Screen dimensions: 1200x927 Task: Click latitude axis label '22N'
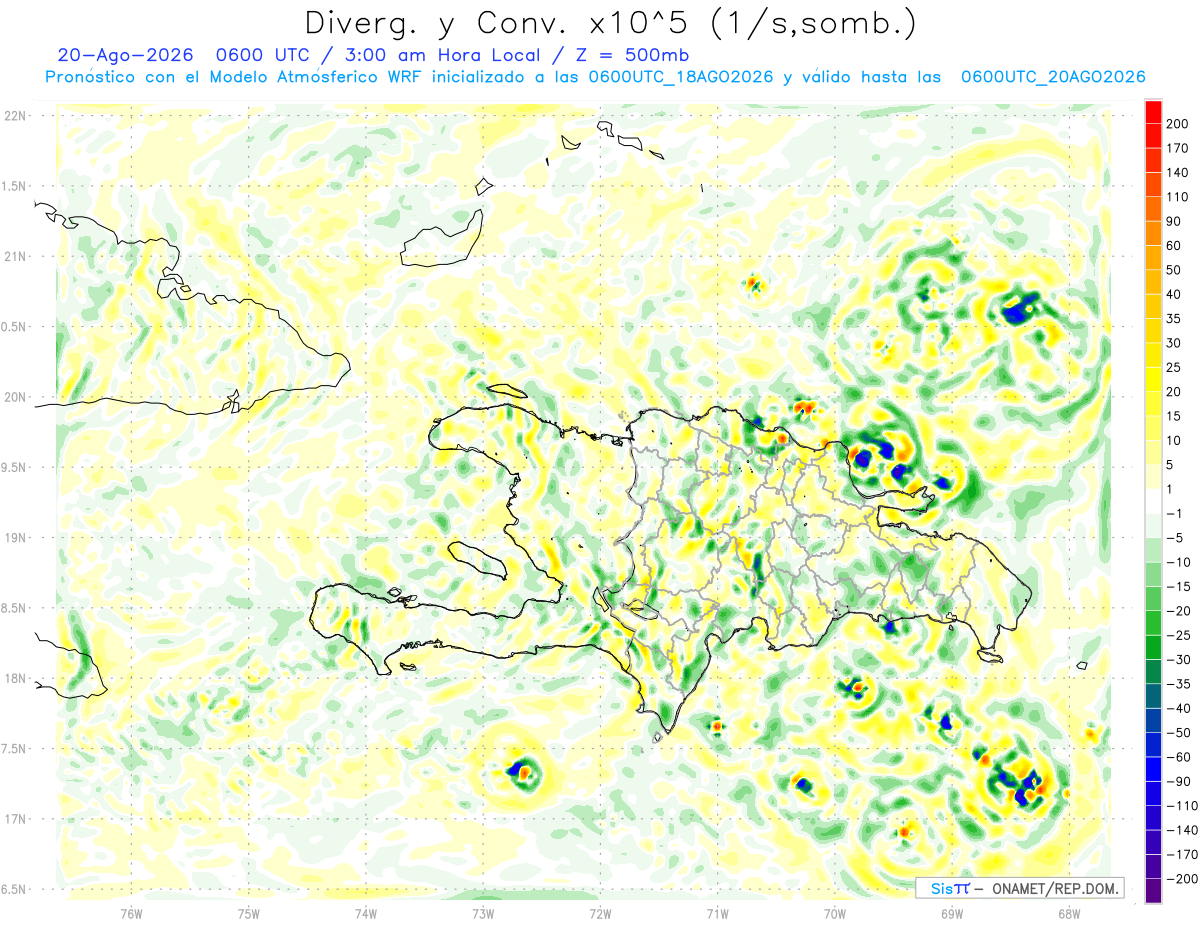pyautogui.click(x=14, y=116)
